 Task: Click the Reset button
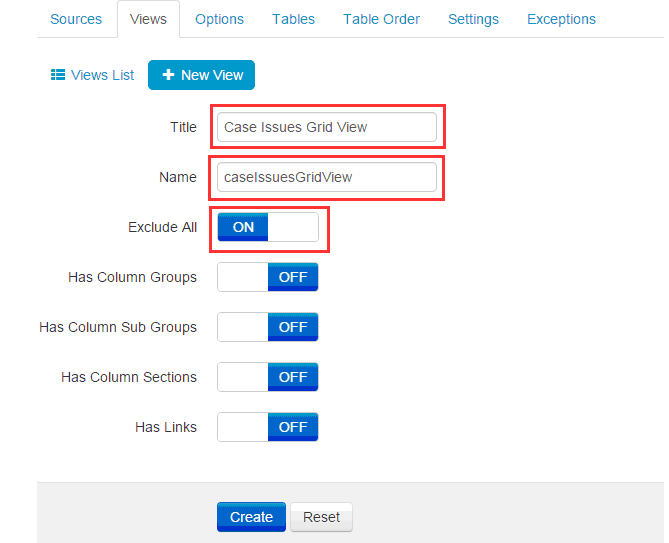point(321,517)
